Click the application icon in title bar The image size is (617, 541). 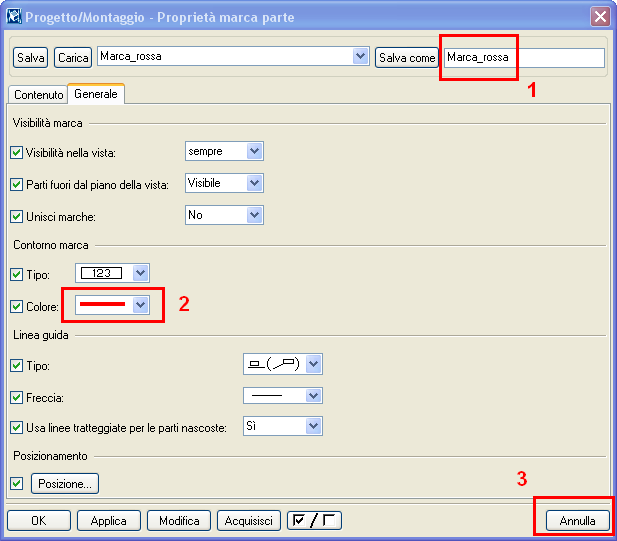(13, 17)
